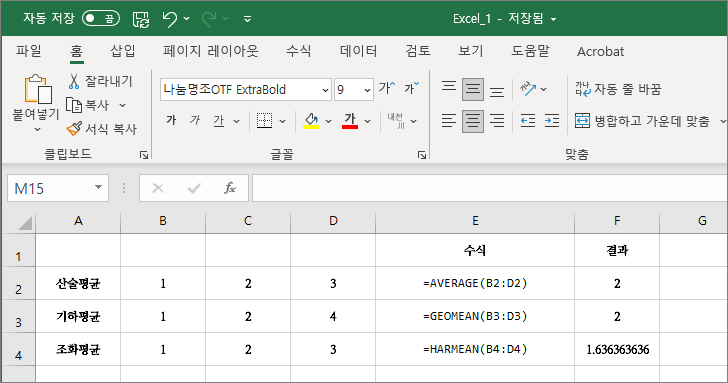
Task: Toggle the AutoSave (자동 저장) switch
Action: (101, 19)
